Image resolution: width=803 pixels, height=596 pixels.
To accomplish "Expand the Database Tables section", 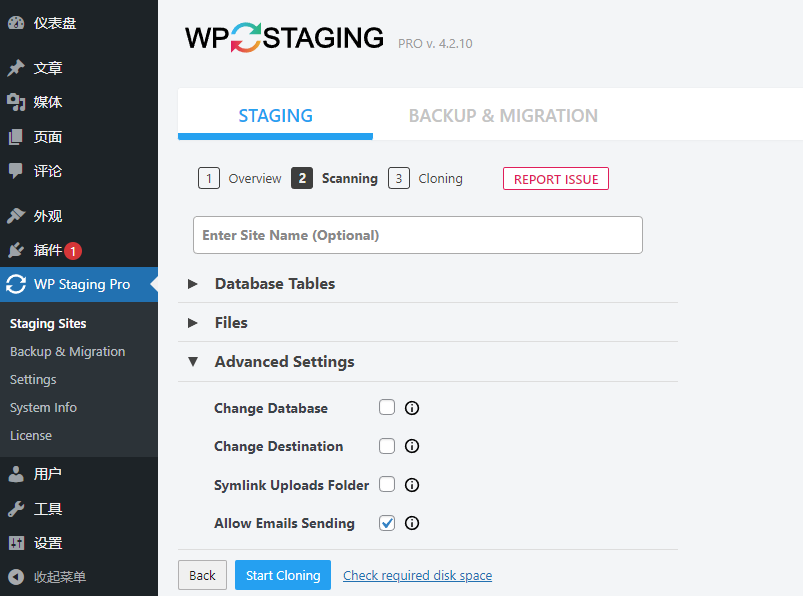I will (x=274, y=284).
